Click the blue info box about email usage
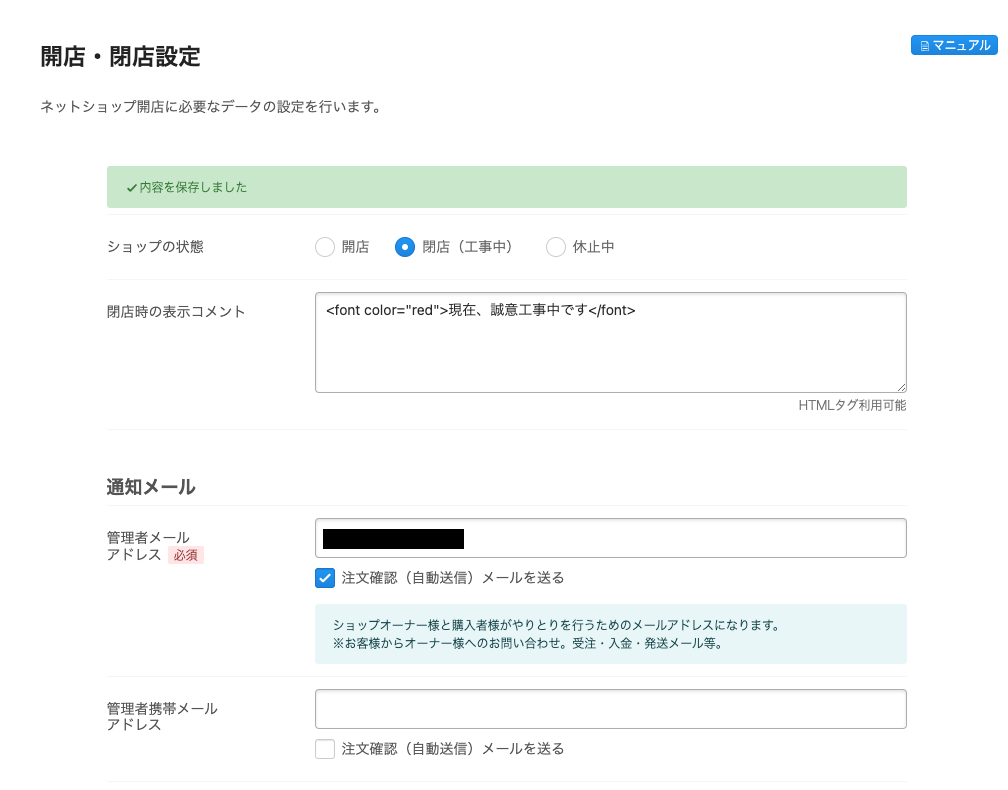Image resolution: width=1008 pixels, height=790 pixels. click(x=610, y=633)
